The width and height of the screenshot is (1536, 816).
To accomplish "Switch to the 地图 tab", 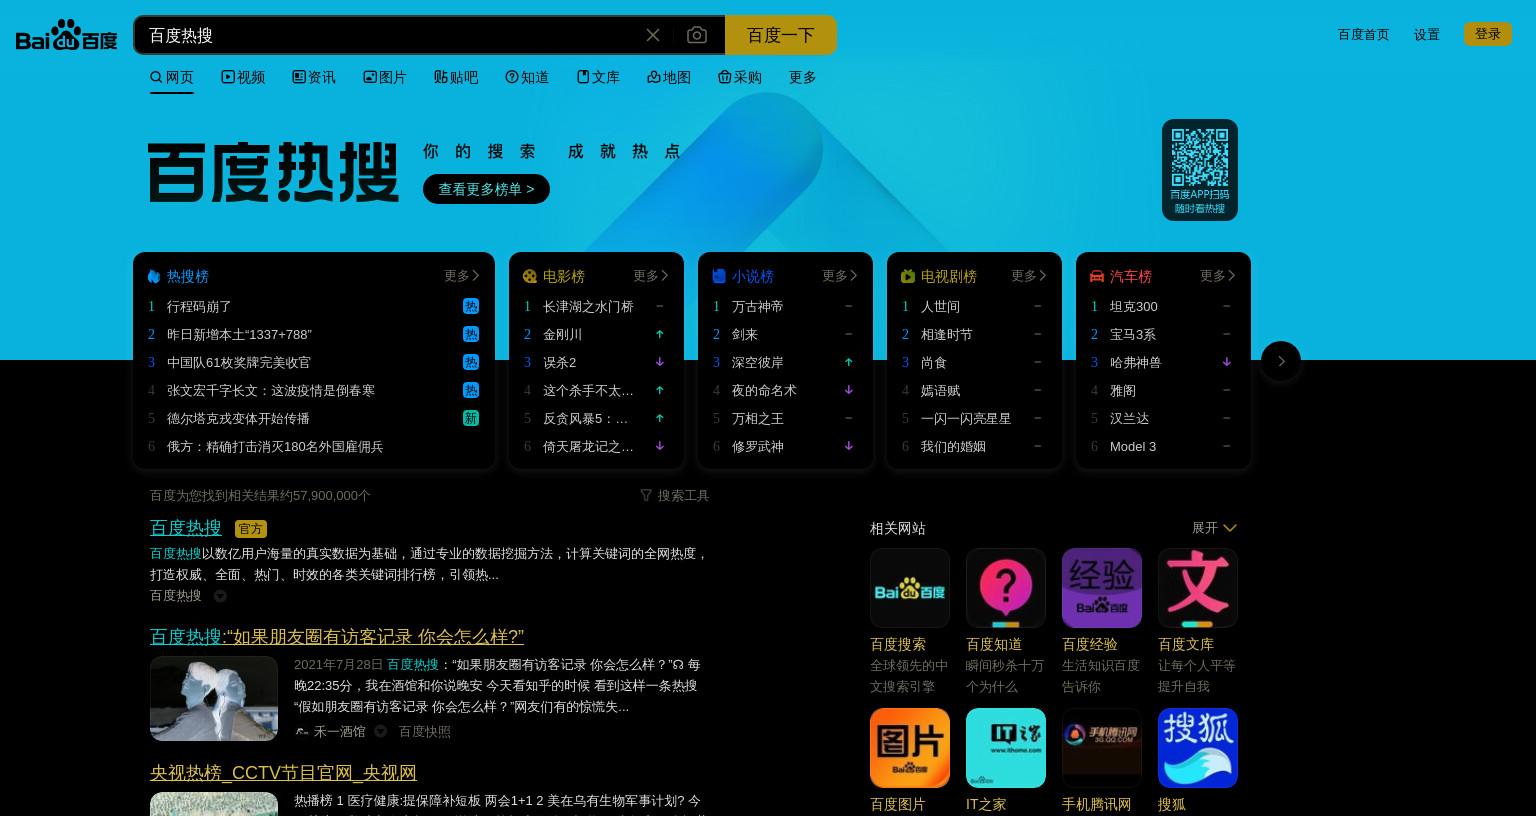I will 669,77.
